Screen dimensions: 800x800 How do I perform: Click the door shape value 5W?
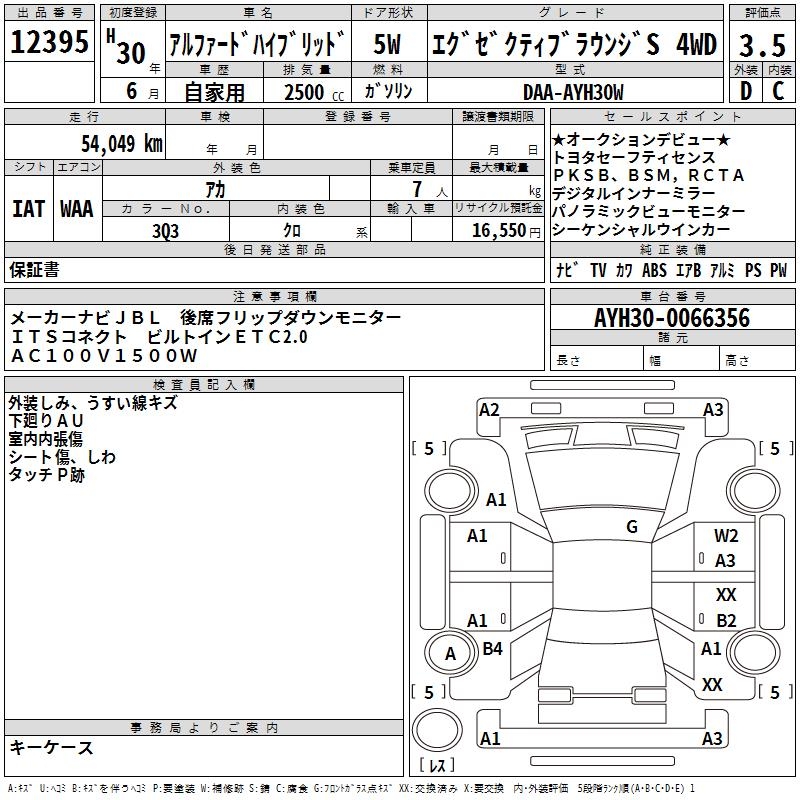388,44
